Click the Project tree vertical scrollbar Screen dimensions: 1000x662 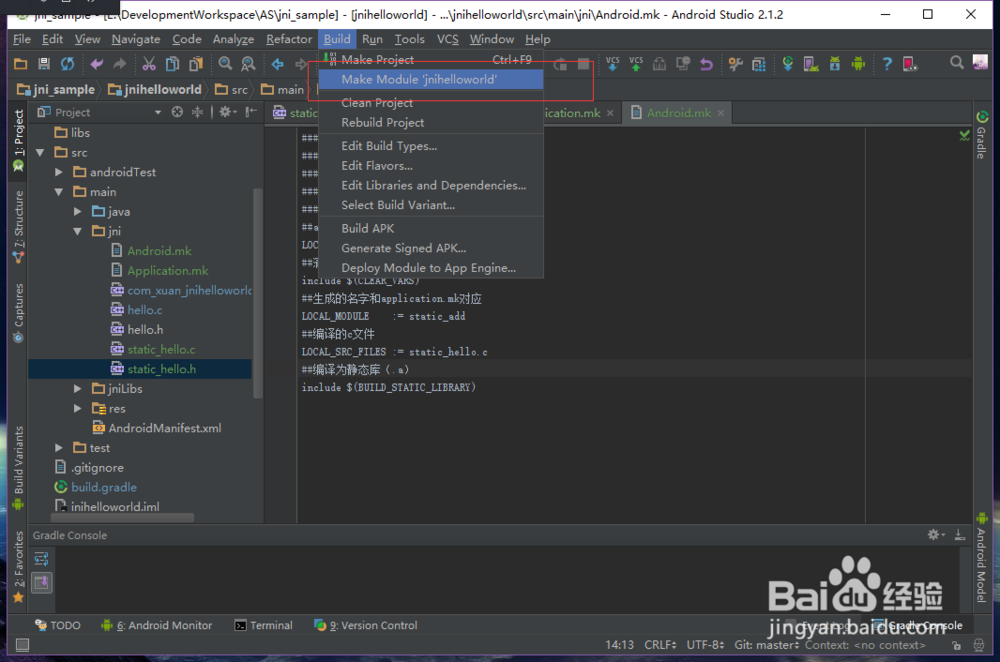[258, 293]
